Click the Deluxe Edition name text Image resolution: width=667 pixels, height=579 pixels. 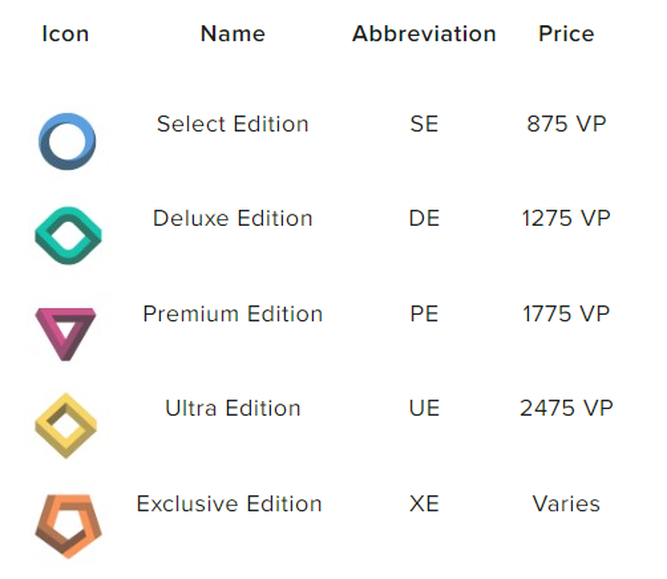click(x=233, y=219)
